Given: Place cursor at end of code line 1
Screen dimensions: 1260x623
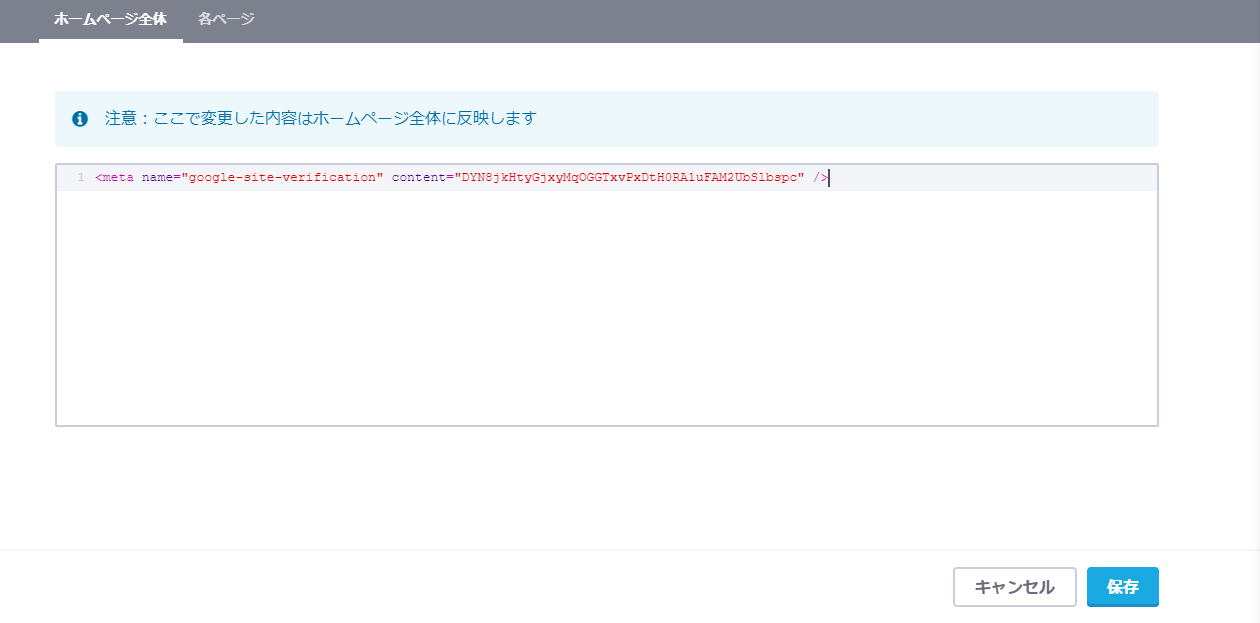Looking at the screenshot, I should [830, 177].
